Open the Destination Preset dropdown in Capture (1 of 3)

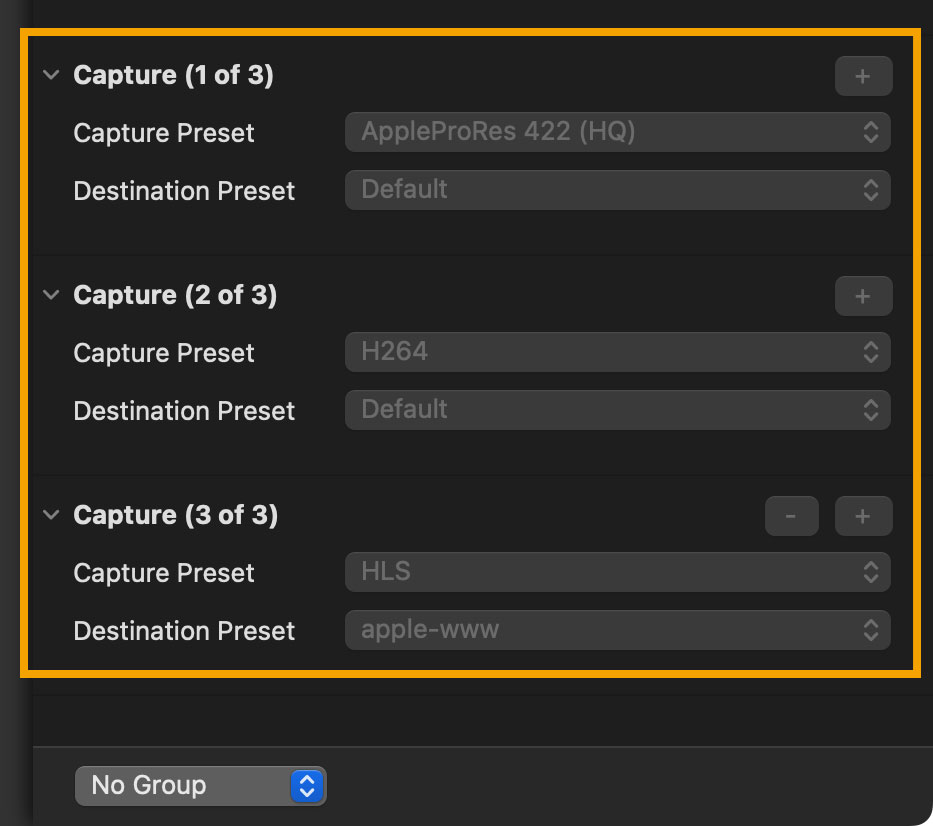point(617,190)
